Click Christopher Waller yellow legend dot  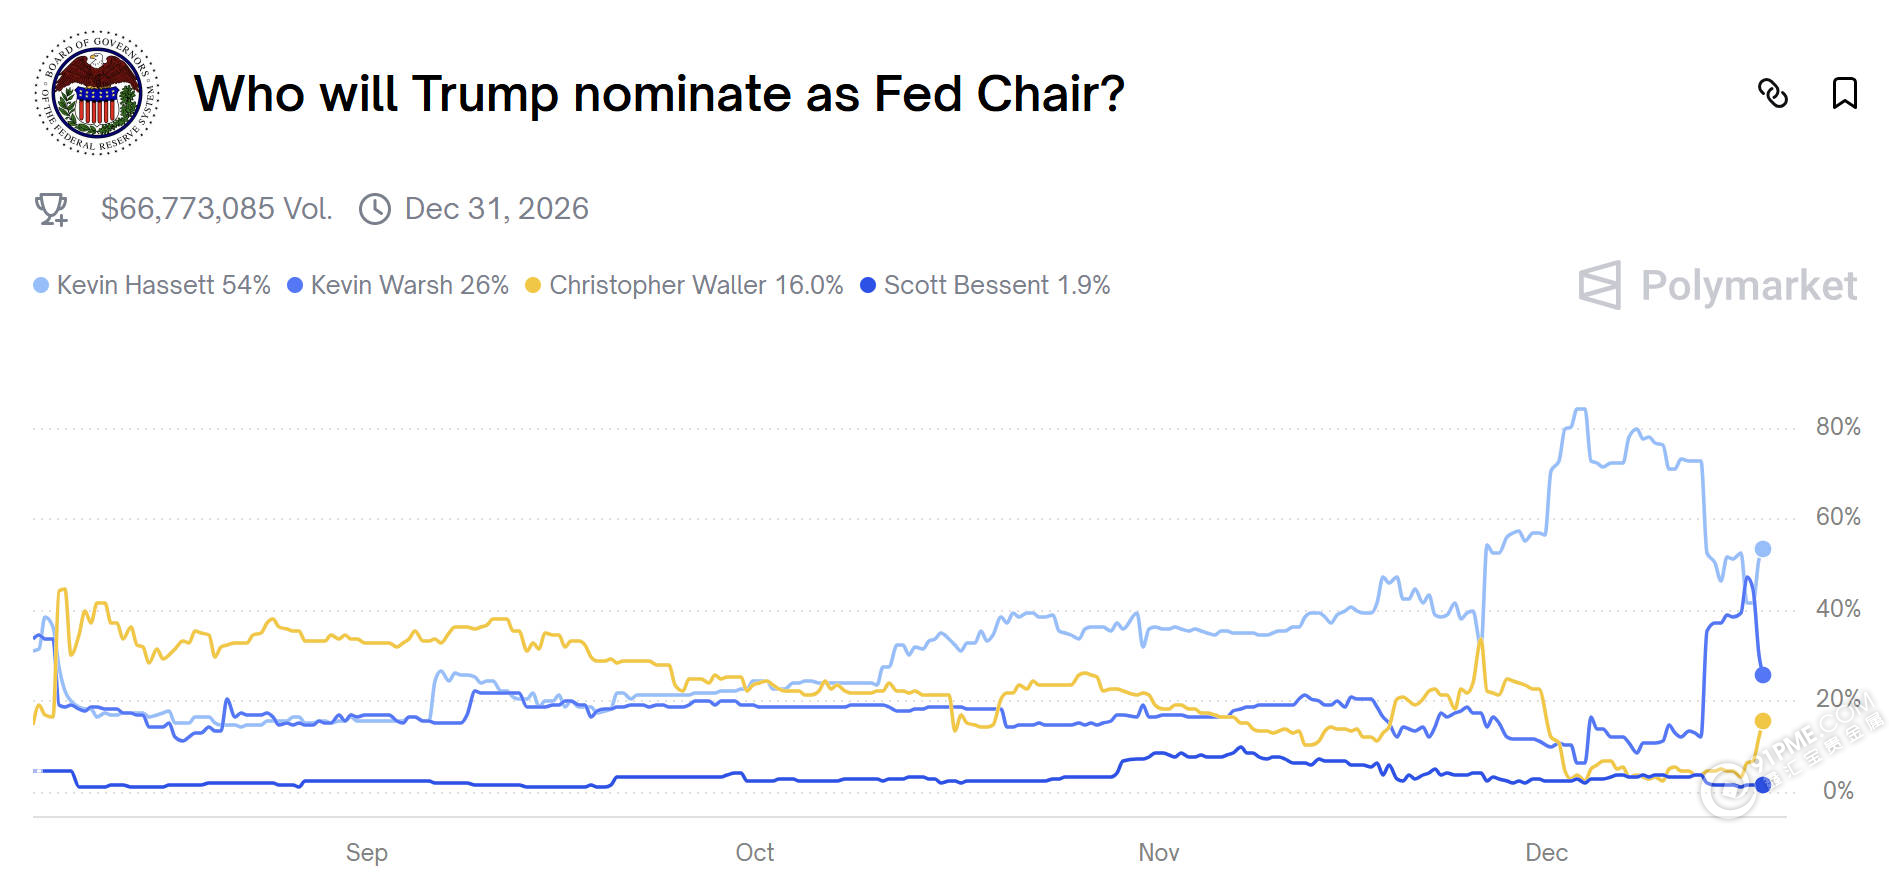click(x=533, y=286)
